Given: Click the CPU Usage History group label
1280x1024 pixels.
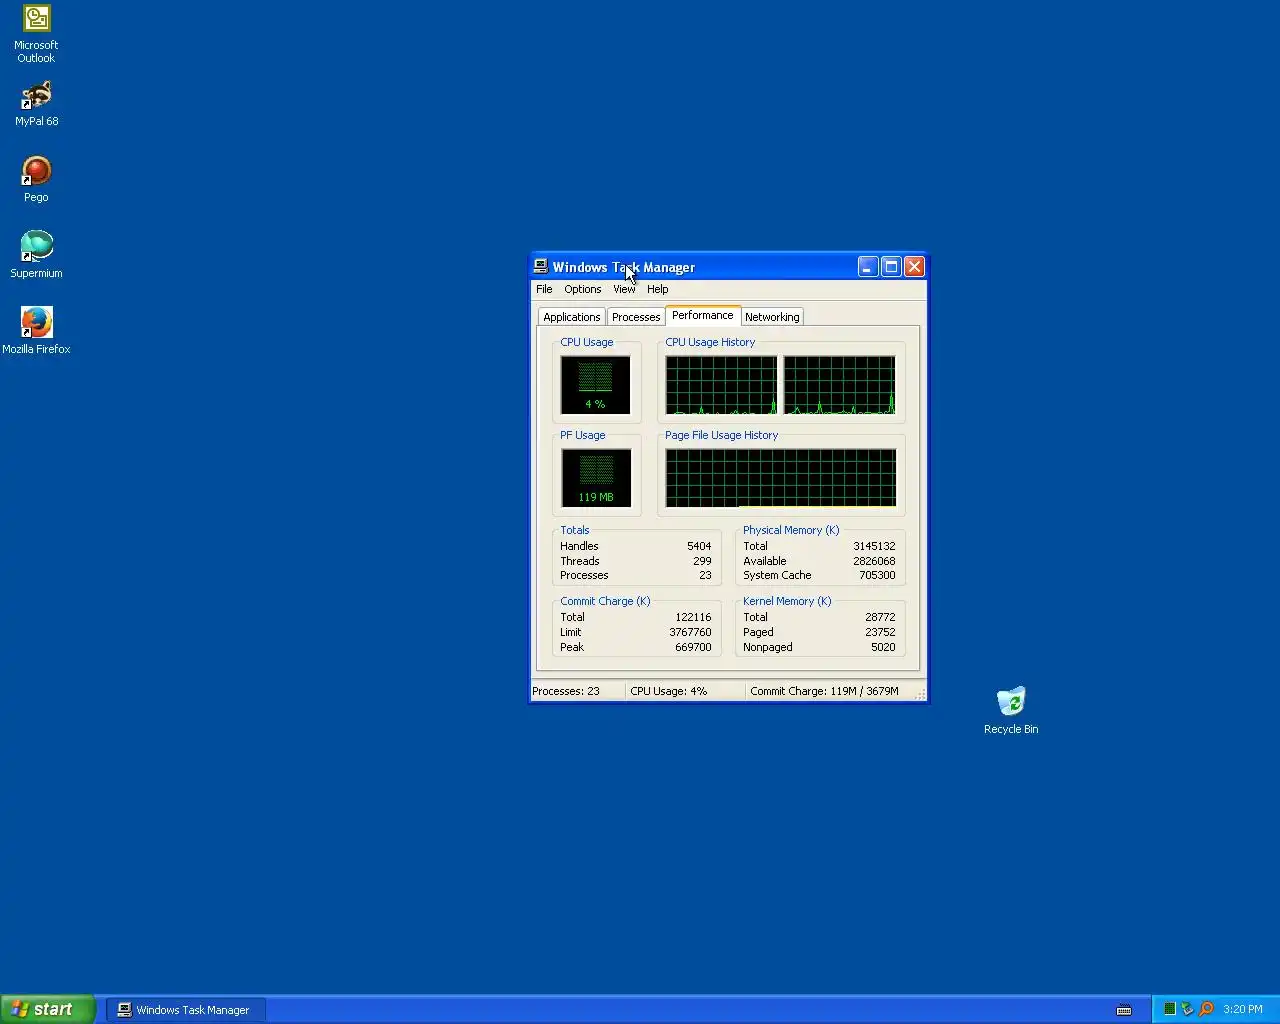Looking at the screenshot, I should coord(710,342).
